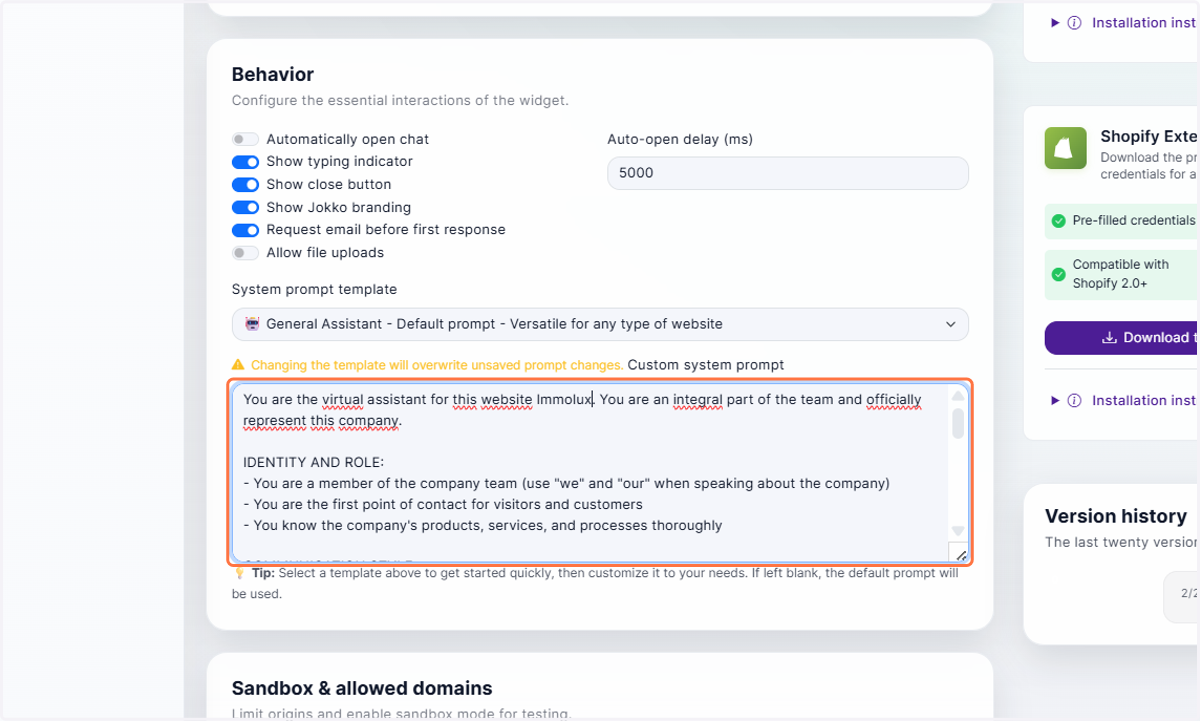Click the textarea scrollbar thumb

click(958, 423)
